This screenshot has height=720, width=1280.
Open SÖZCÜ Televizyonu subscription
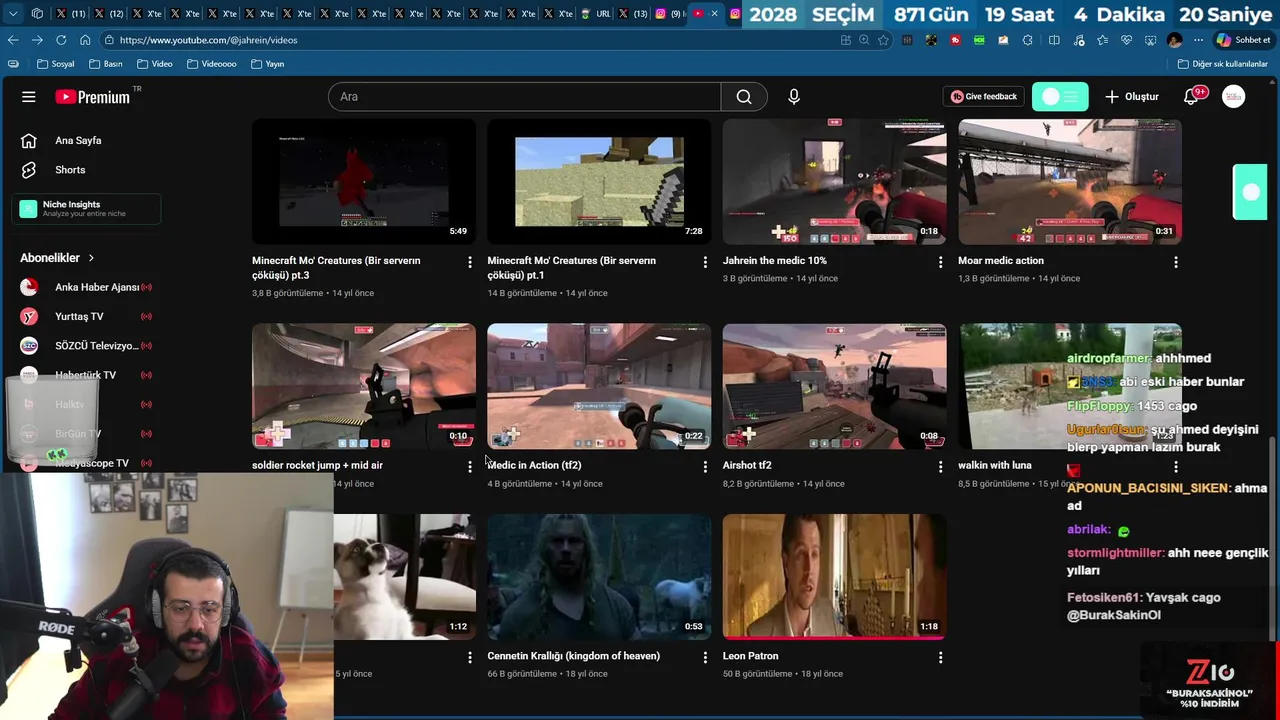tap(86, 346)
